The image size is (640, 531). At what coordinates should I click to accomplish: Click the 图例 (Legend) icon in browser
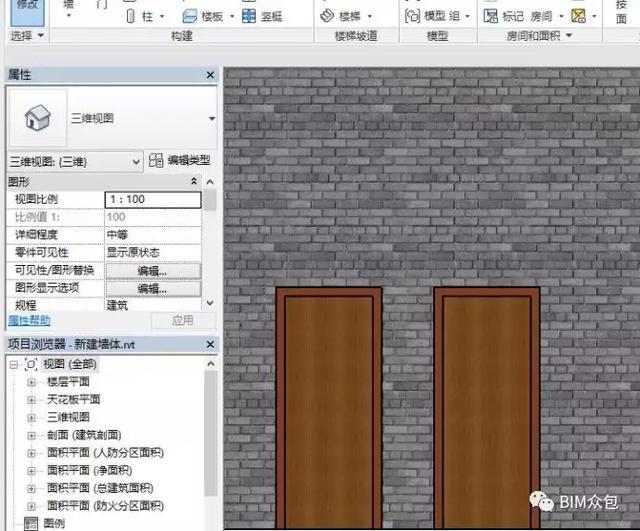pyautogui.click(x=30, y=523)
